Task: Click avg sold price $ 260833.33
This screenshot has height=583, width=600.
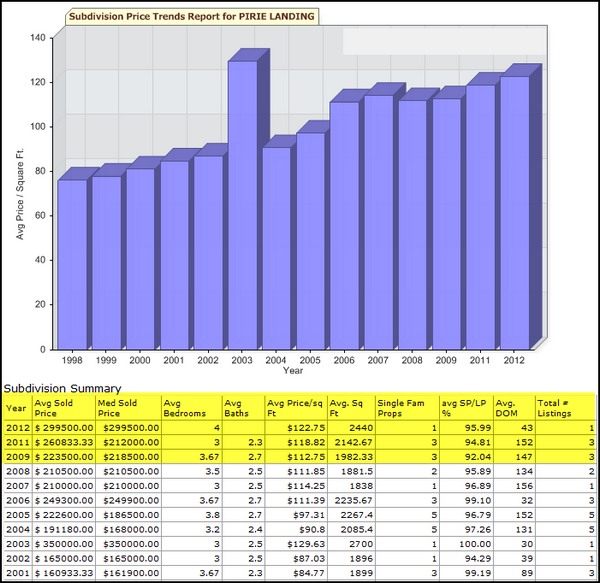Action: 64,442
